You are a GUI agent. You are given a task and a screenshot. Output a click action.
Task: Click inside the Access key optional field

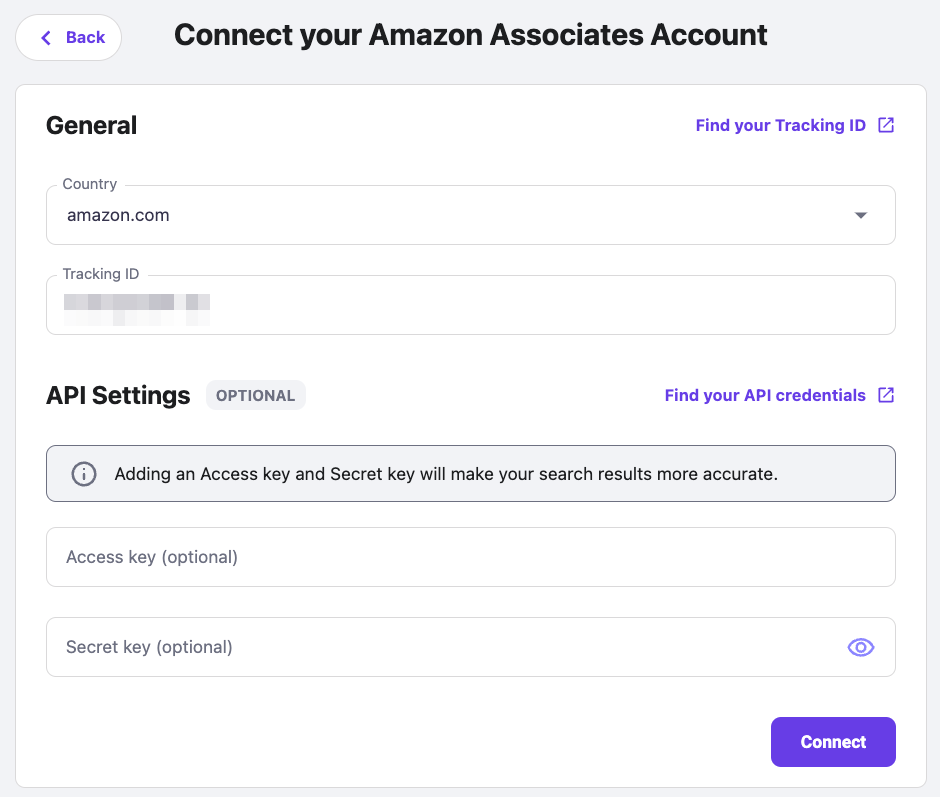(x=470, y=557)
